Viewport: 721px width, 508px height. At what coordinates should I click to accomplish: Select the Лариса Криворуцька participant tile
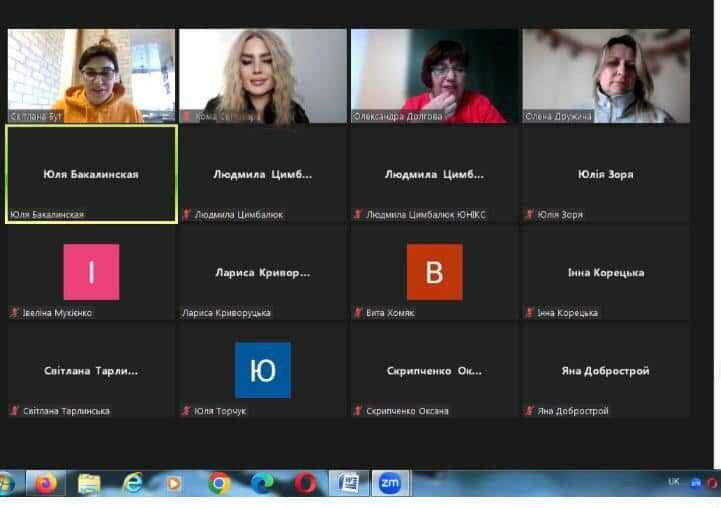click(263, 272)
